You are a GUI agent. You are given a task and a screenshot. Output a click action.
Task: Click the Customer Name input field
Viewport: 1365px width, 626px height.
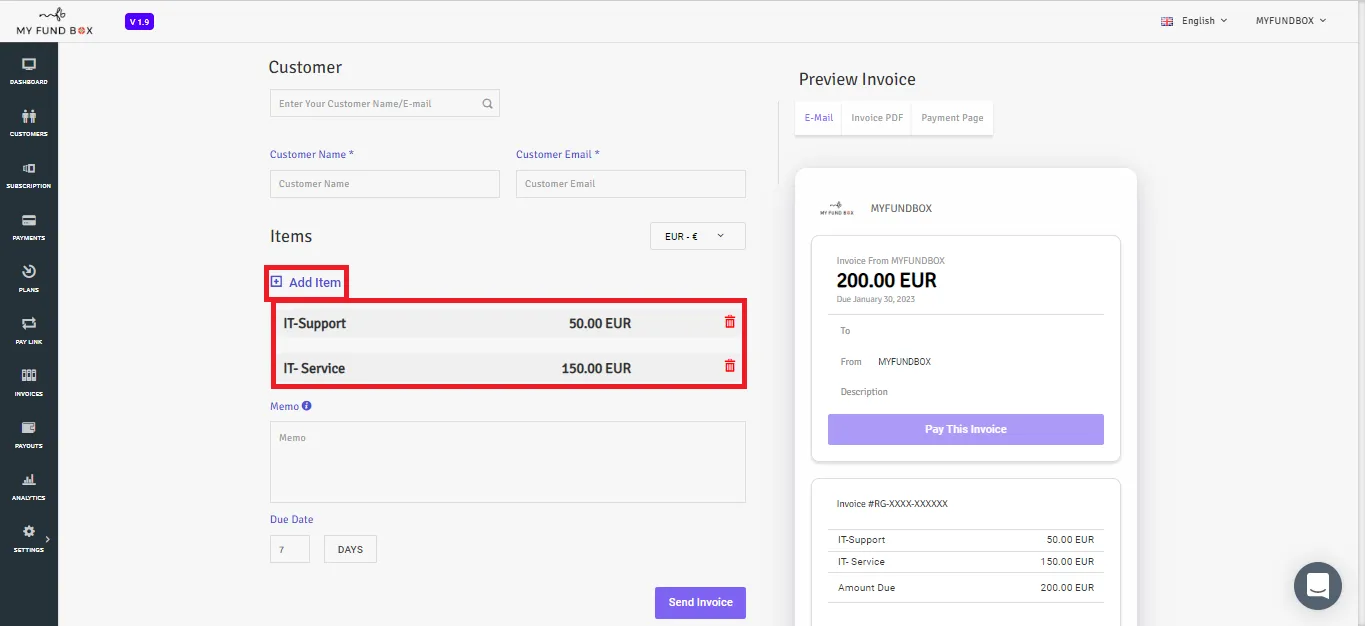(385, 184)
